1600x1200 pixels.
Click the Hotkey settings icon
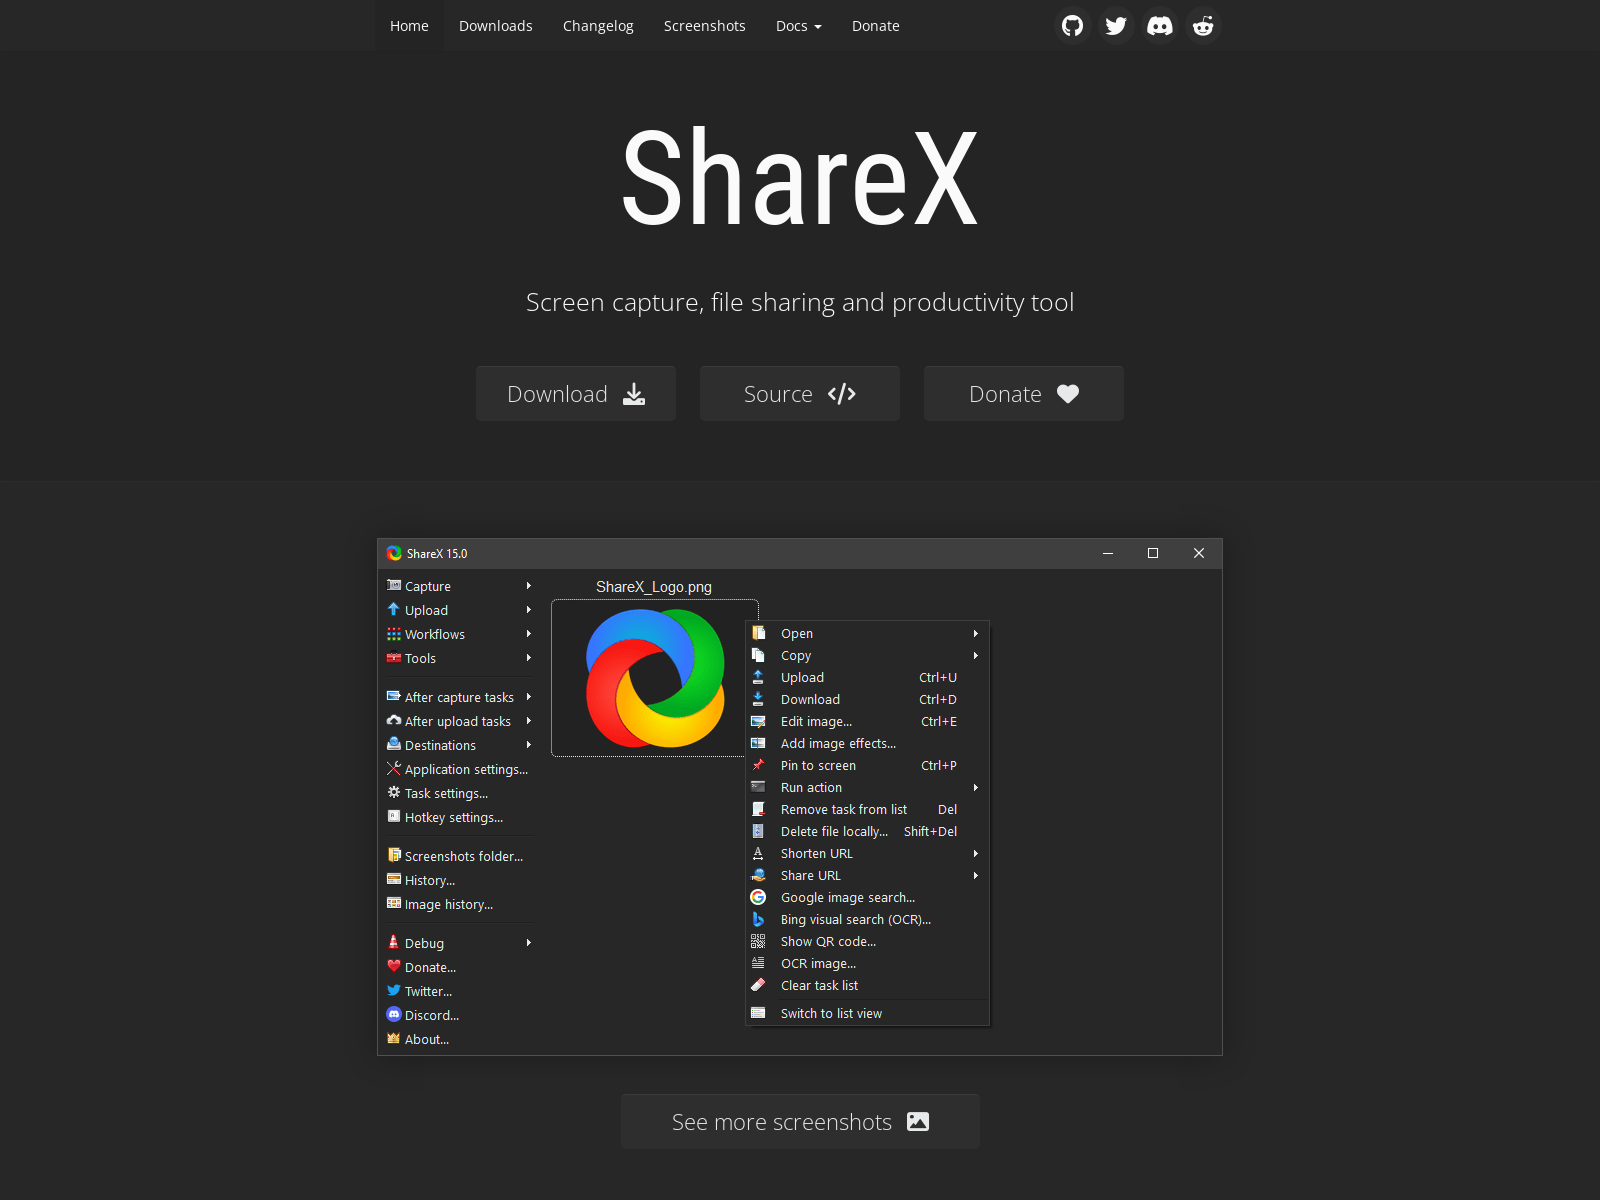coord(394,817)
